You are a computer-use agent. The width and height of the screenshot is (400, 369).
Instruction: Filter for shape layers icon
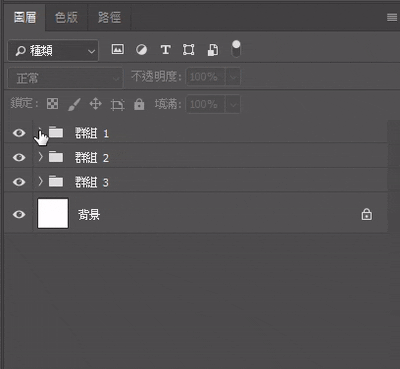point(188,50)
